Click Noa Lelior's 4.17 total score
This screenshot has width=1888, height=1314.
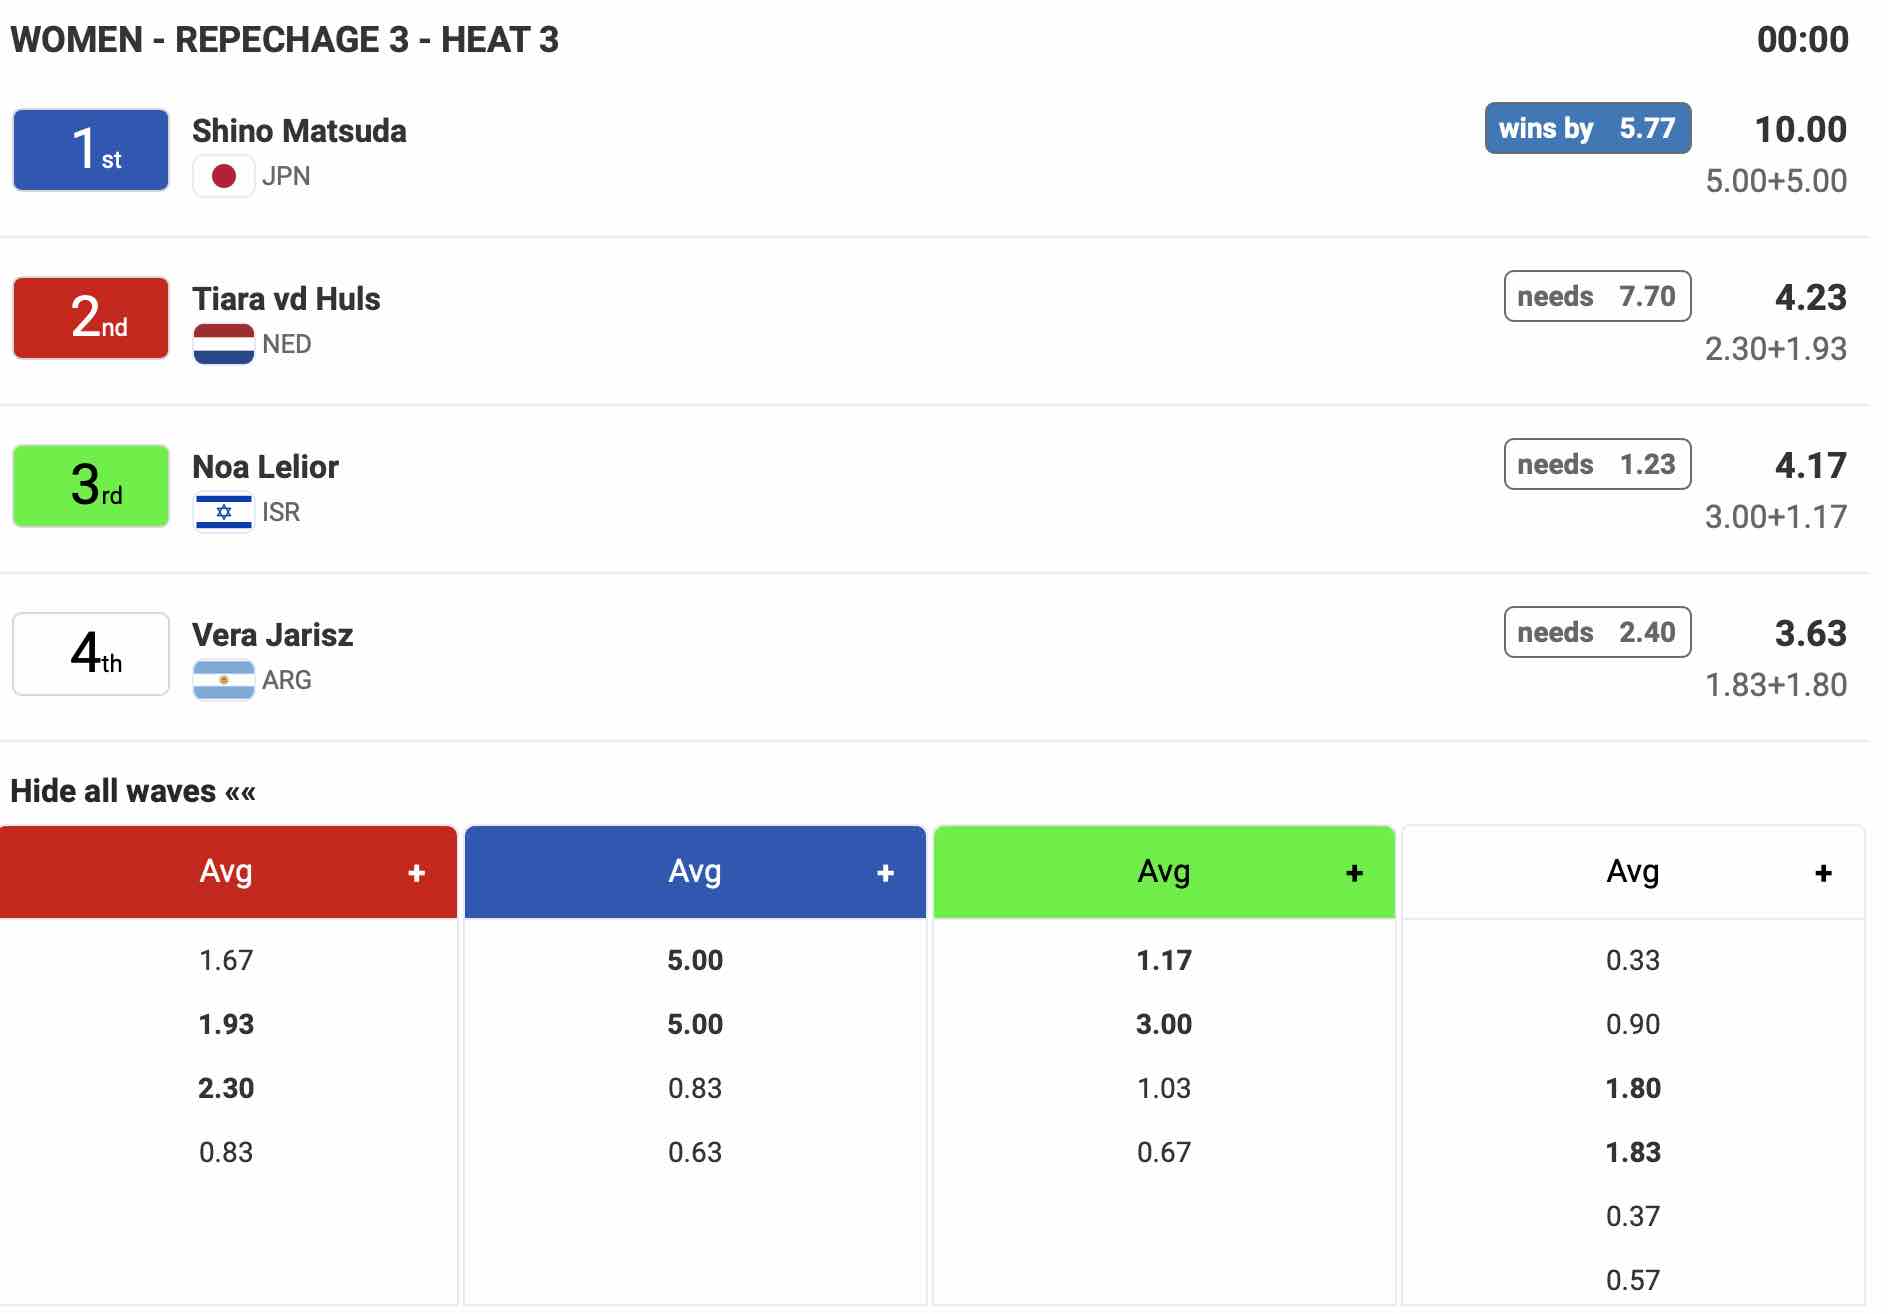coord(1810,465)
